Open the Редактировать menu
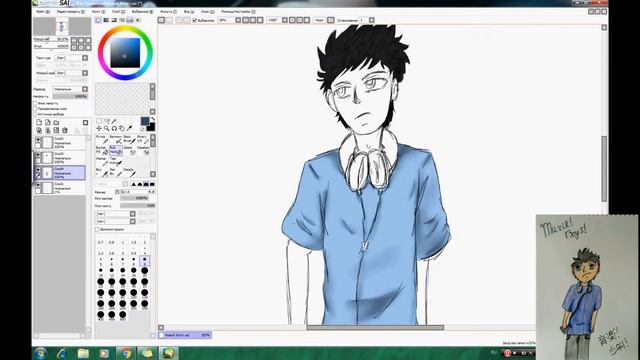 pos(71,12)
